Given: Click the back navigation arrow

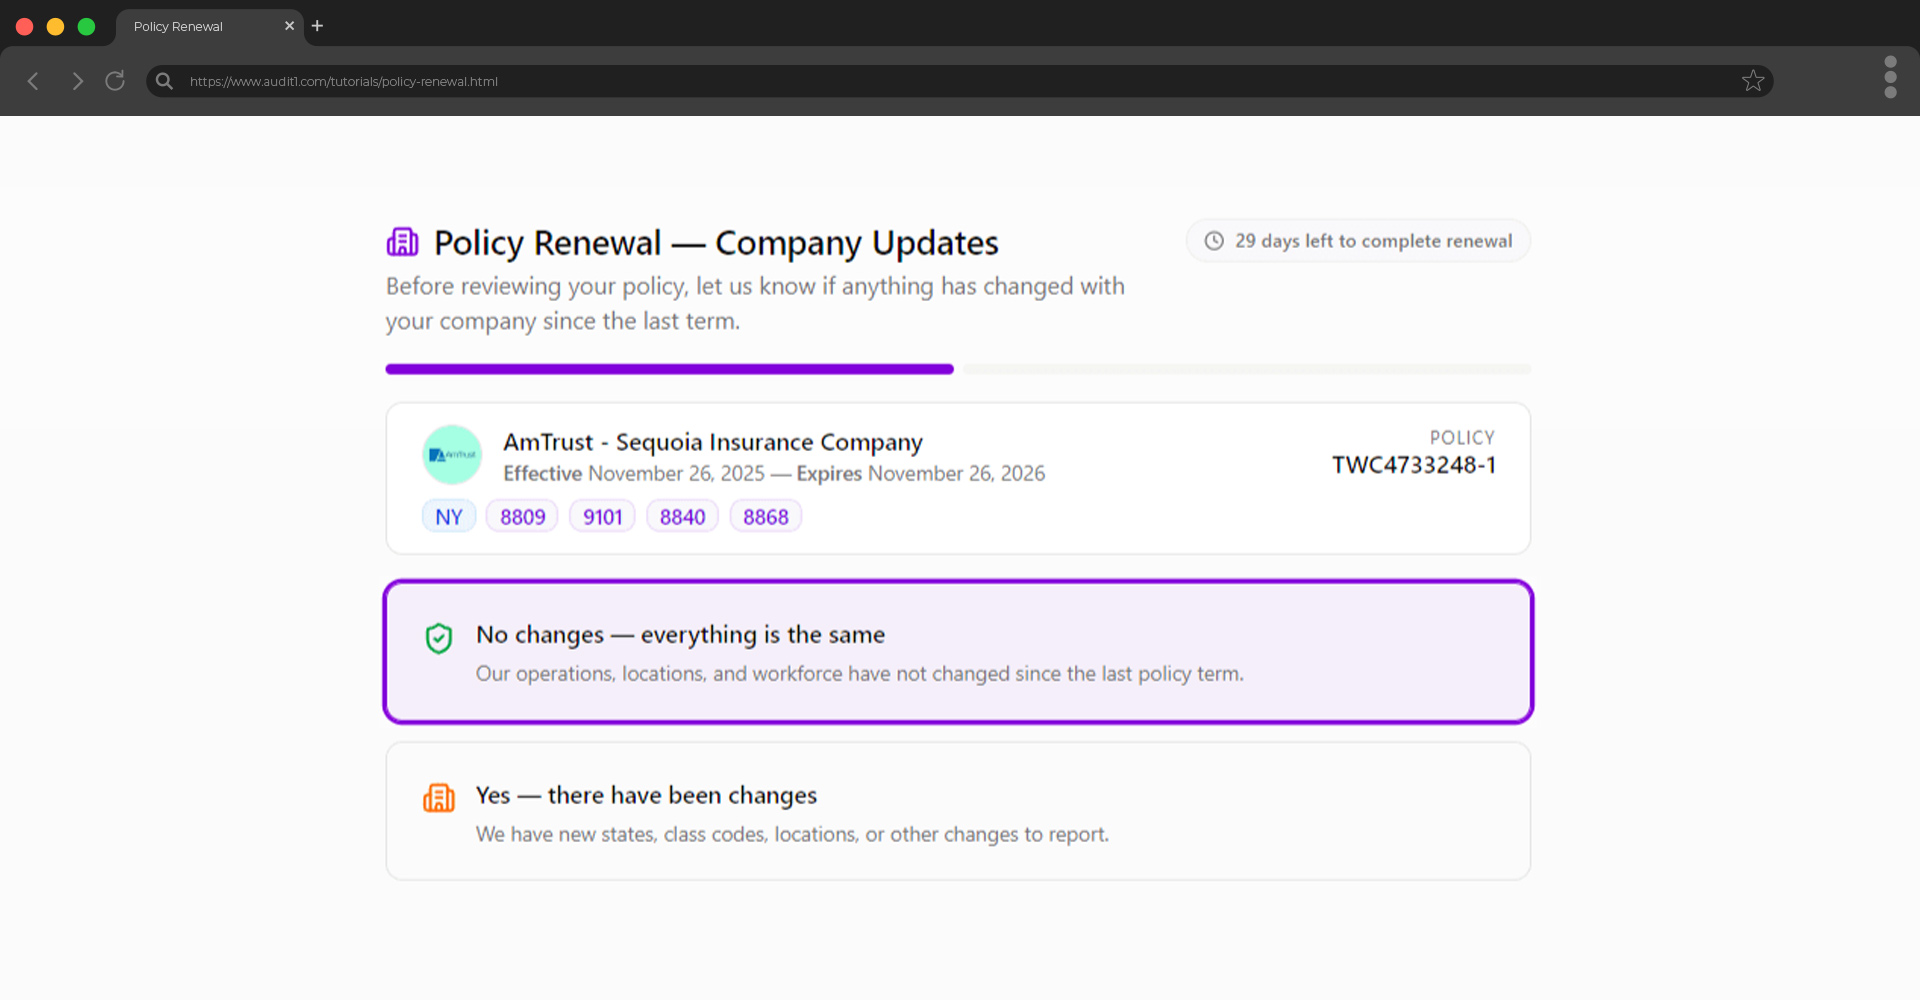Looking at the screenshot, I should coord(33,81).
